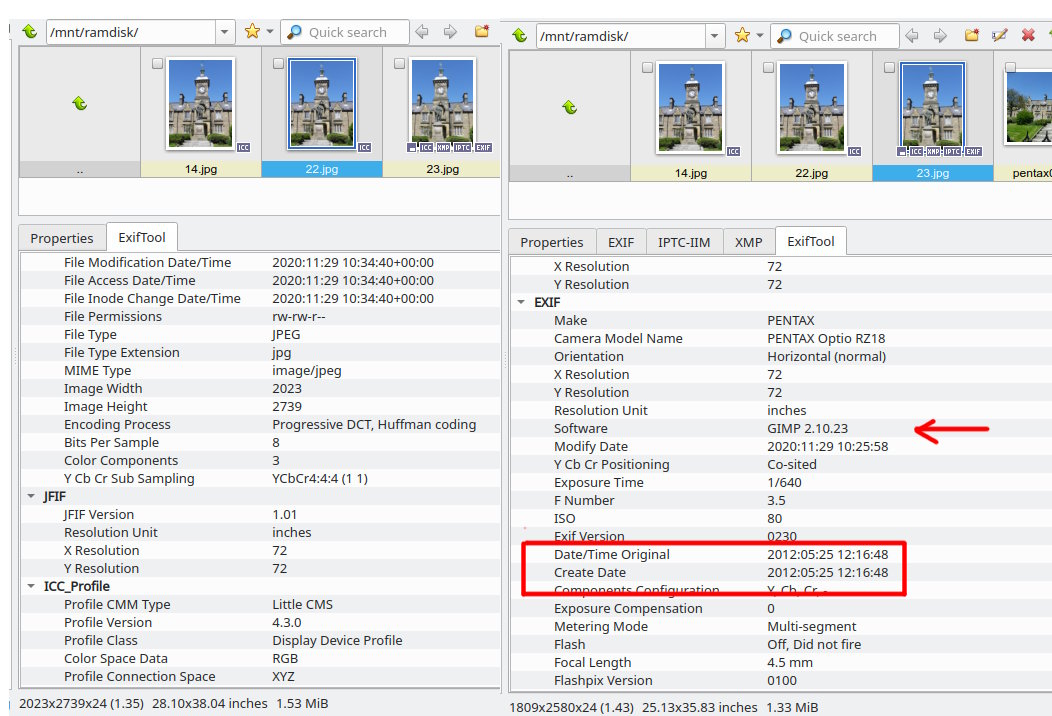The image size is (1052, 716).
Task: Collapse the ICC_Profile group in the left window
Action: click(31, 586)
